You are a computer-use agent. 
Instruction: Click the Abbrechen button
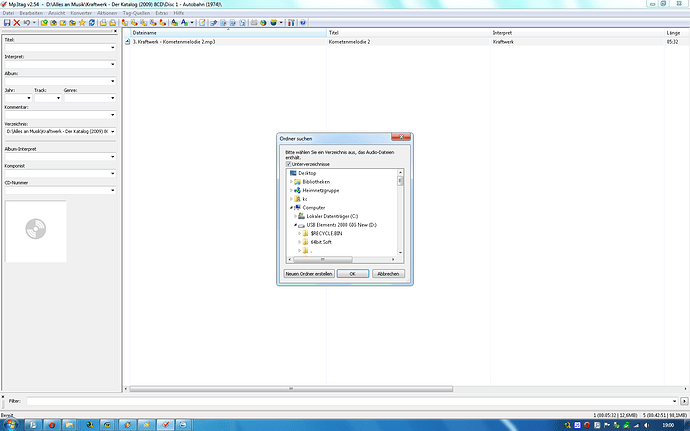point(388,273)
